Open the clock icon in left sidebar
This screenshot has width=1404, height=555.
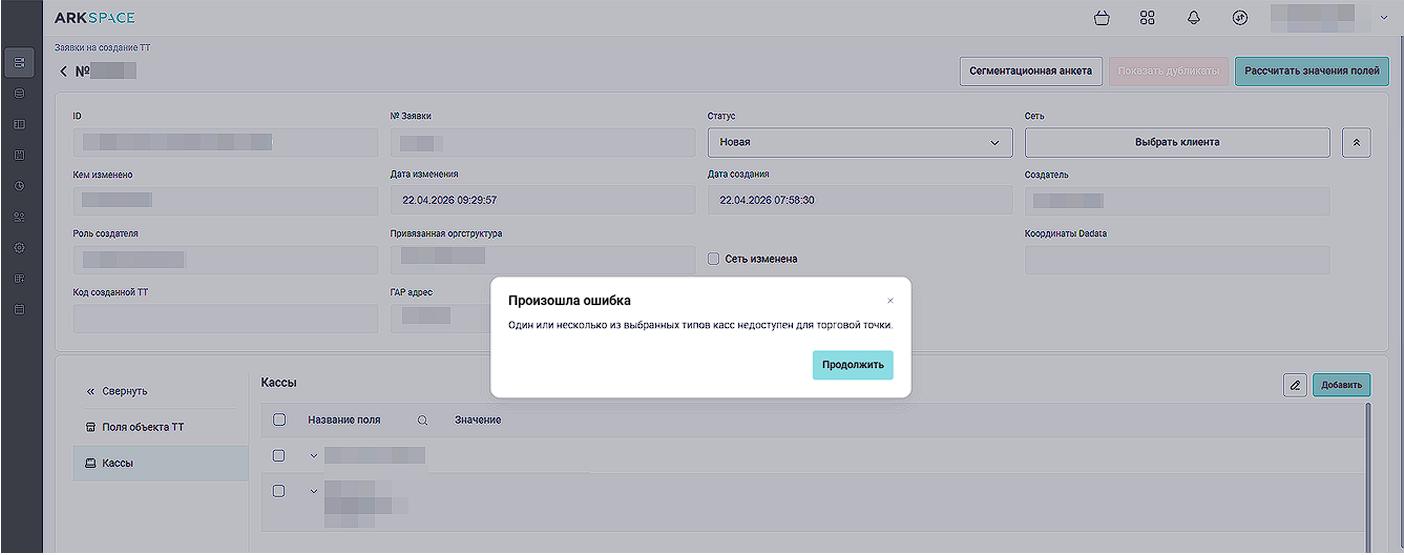pyautogui.click(x=19, y=186)
